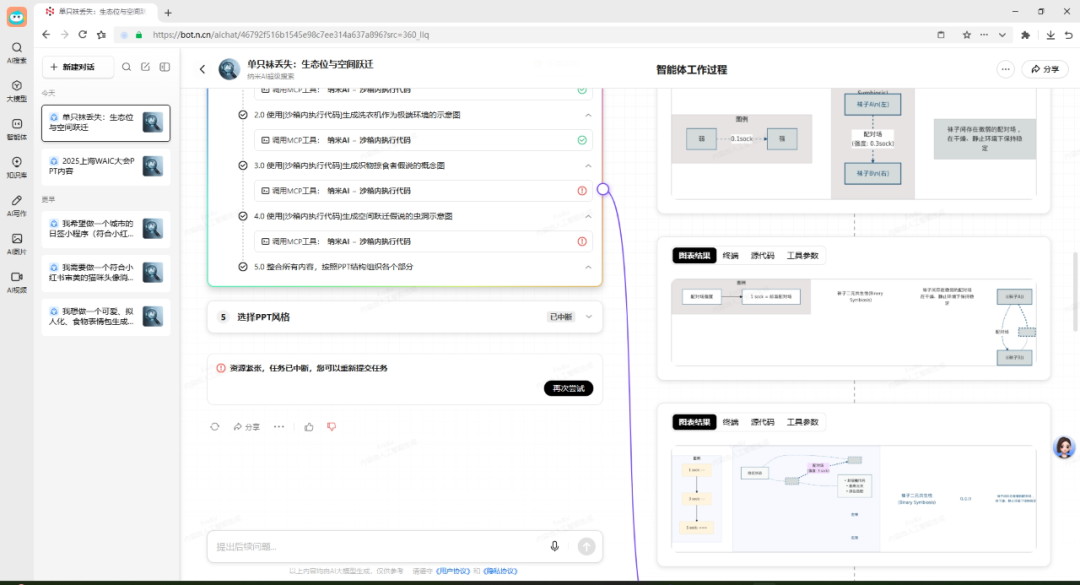
Task: Click the microphone voice input icon
Action: (555, 546)
